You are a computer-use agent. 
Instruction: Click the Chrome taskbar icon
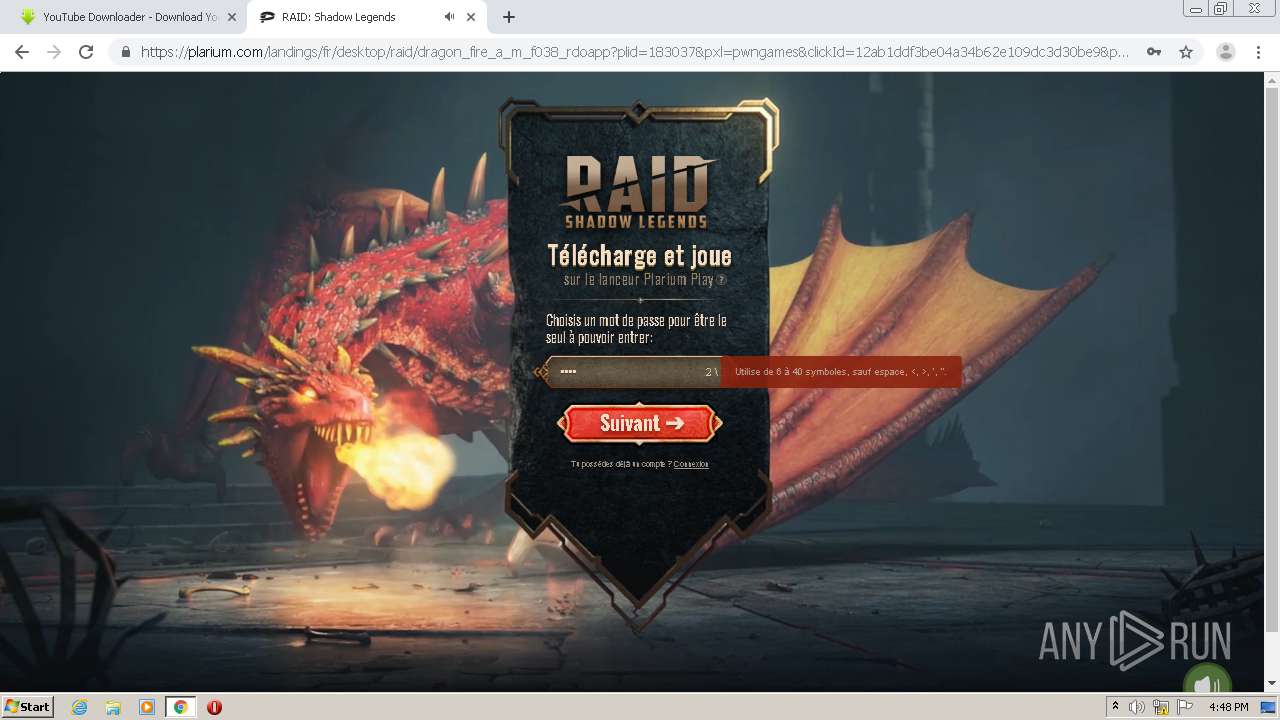[181, 707]
